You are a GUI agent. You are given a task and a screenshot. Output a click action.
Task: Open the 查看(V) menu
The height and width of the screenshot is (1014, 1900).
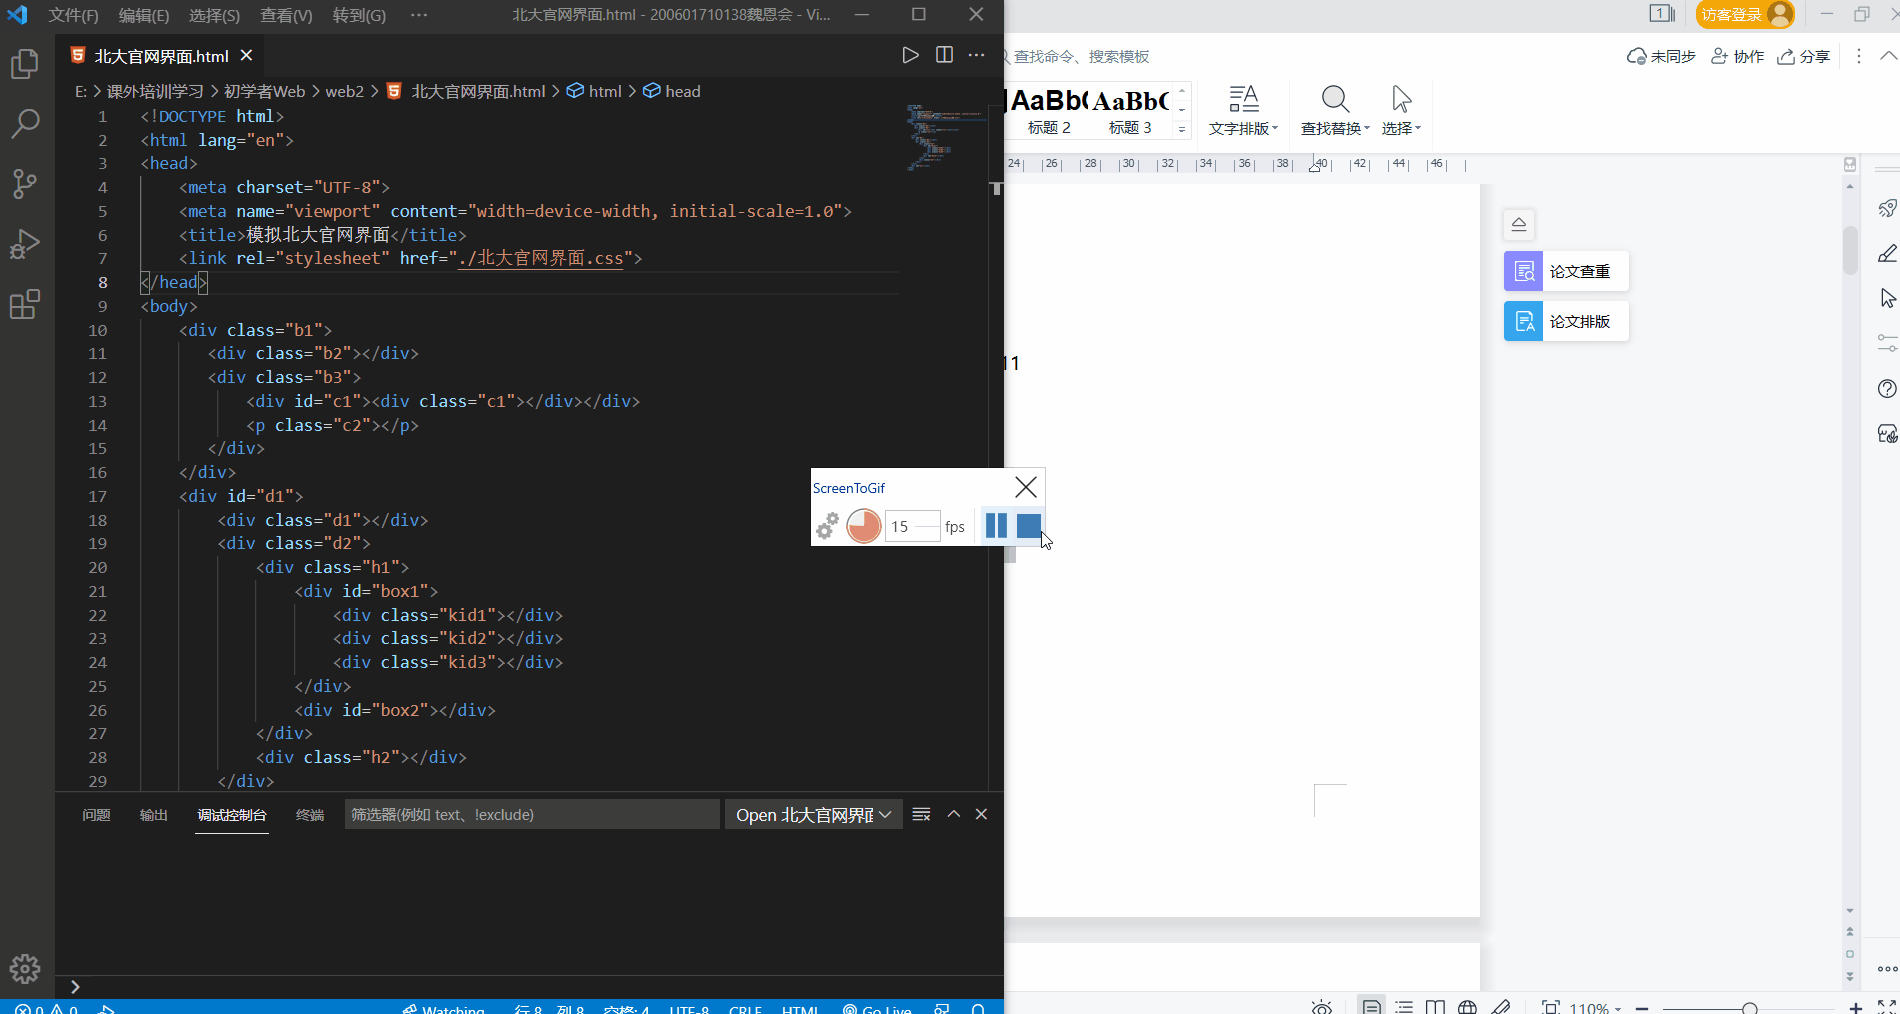pos(286,15)
